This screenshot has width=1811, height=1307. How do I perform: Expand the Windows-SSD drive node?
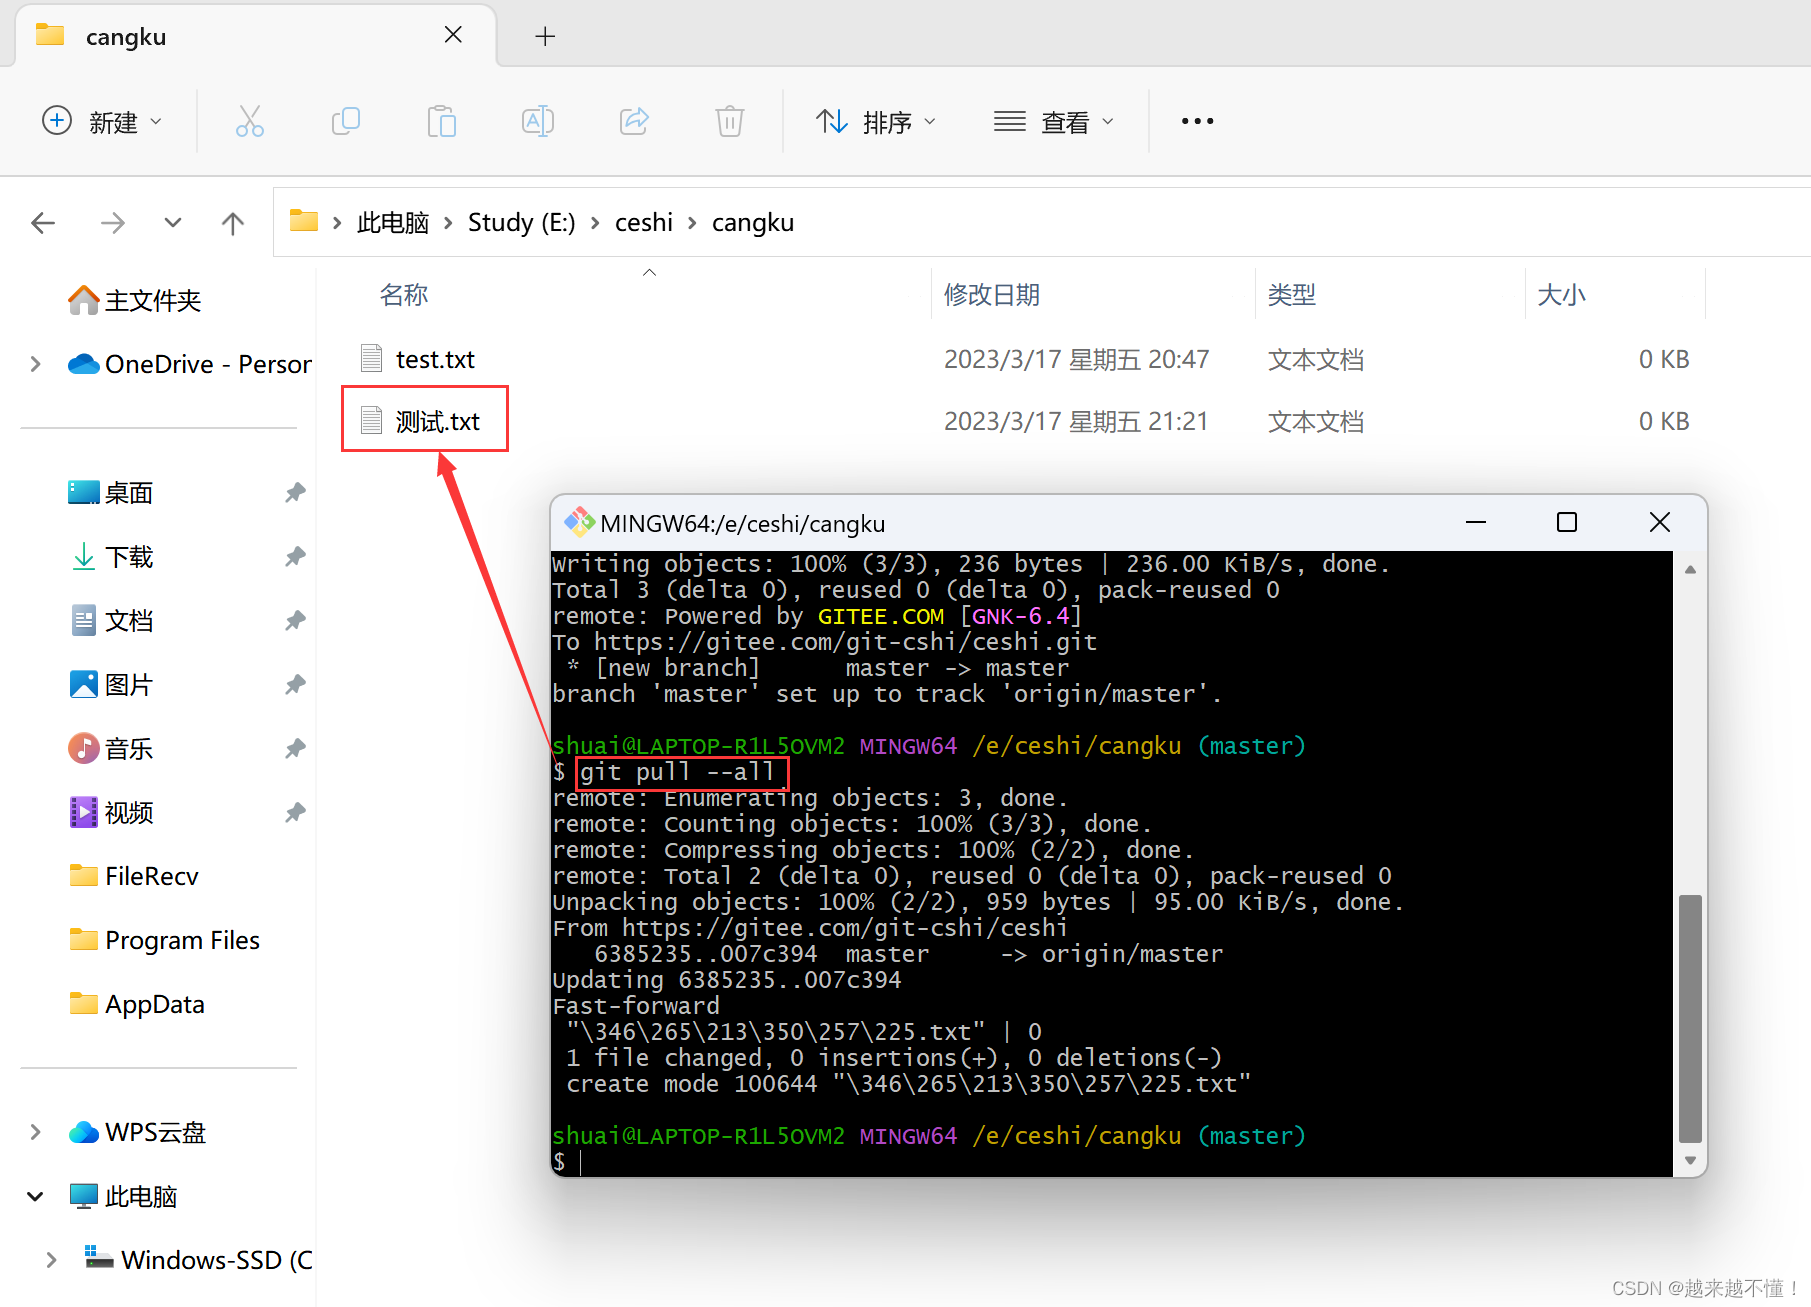(x=51, y=1260)
